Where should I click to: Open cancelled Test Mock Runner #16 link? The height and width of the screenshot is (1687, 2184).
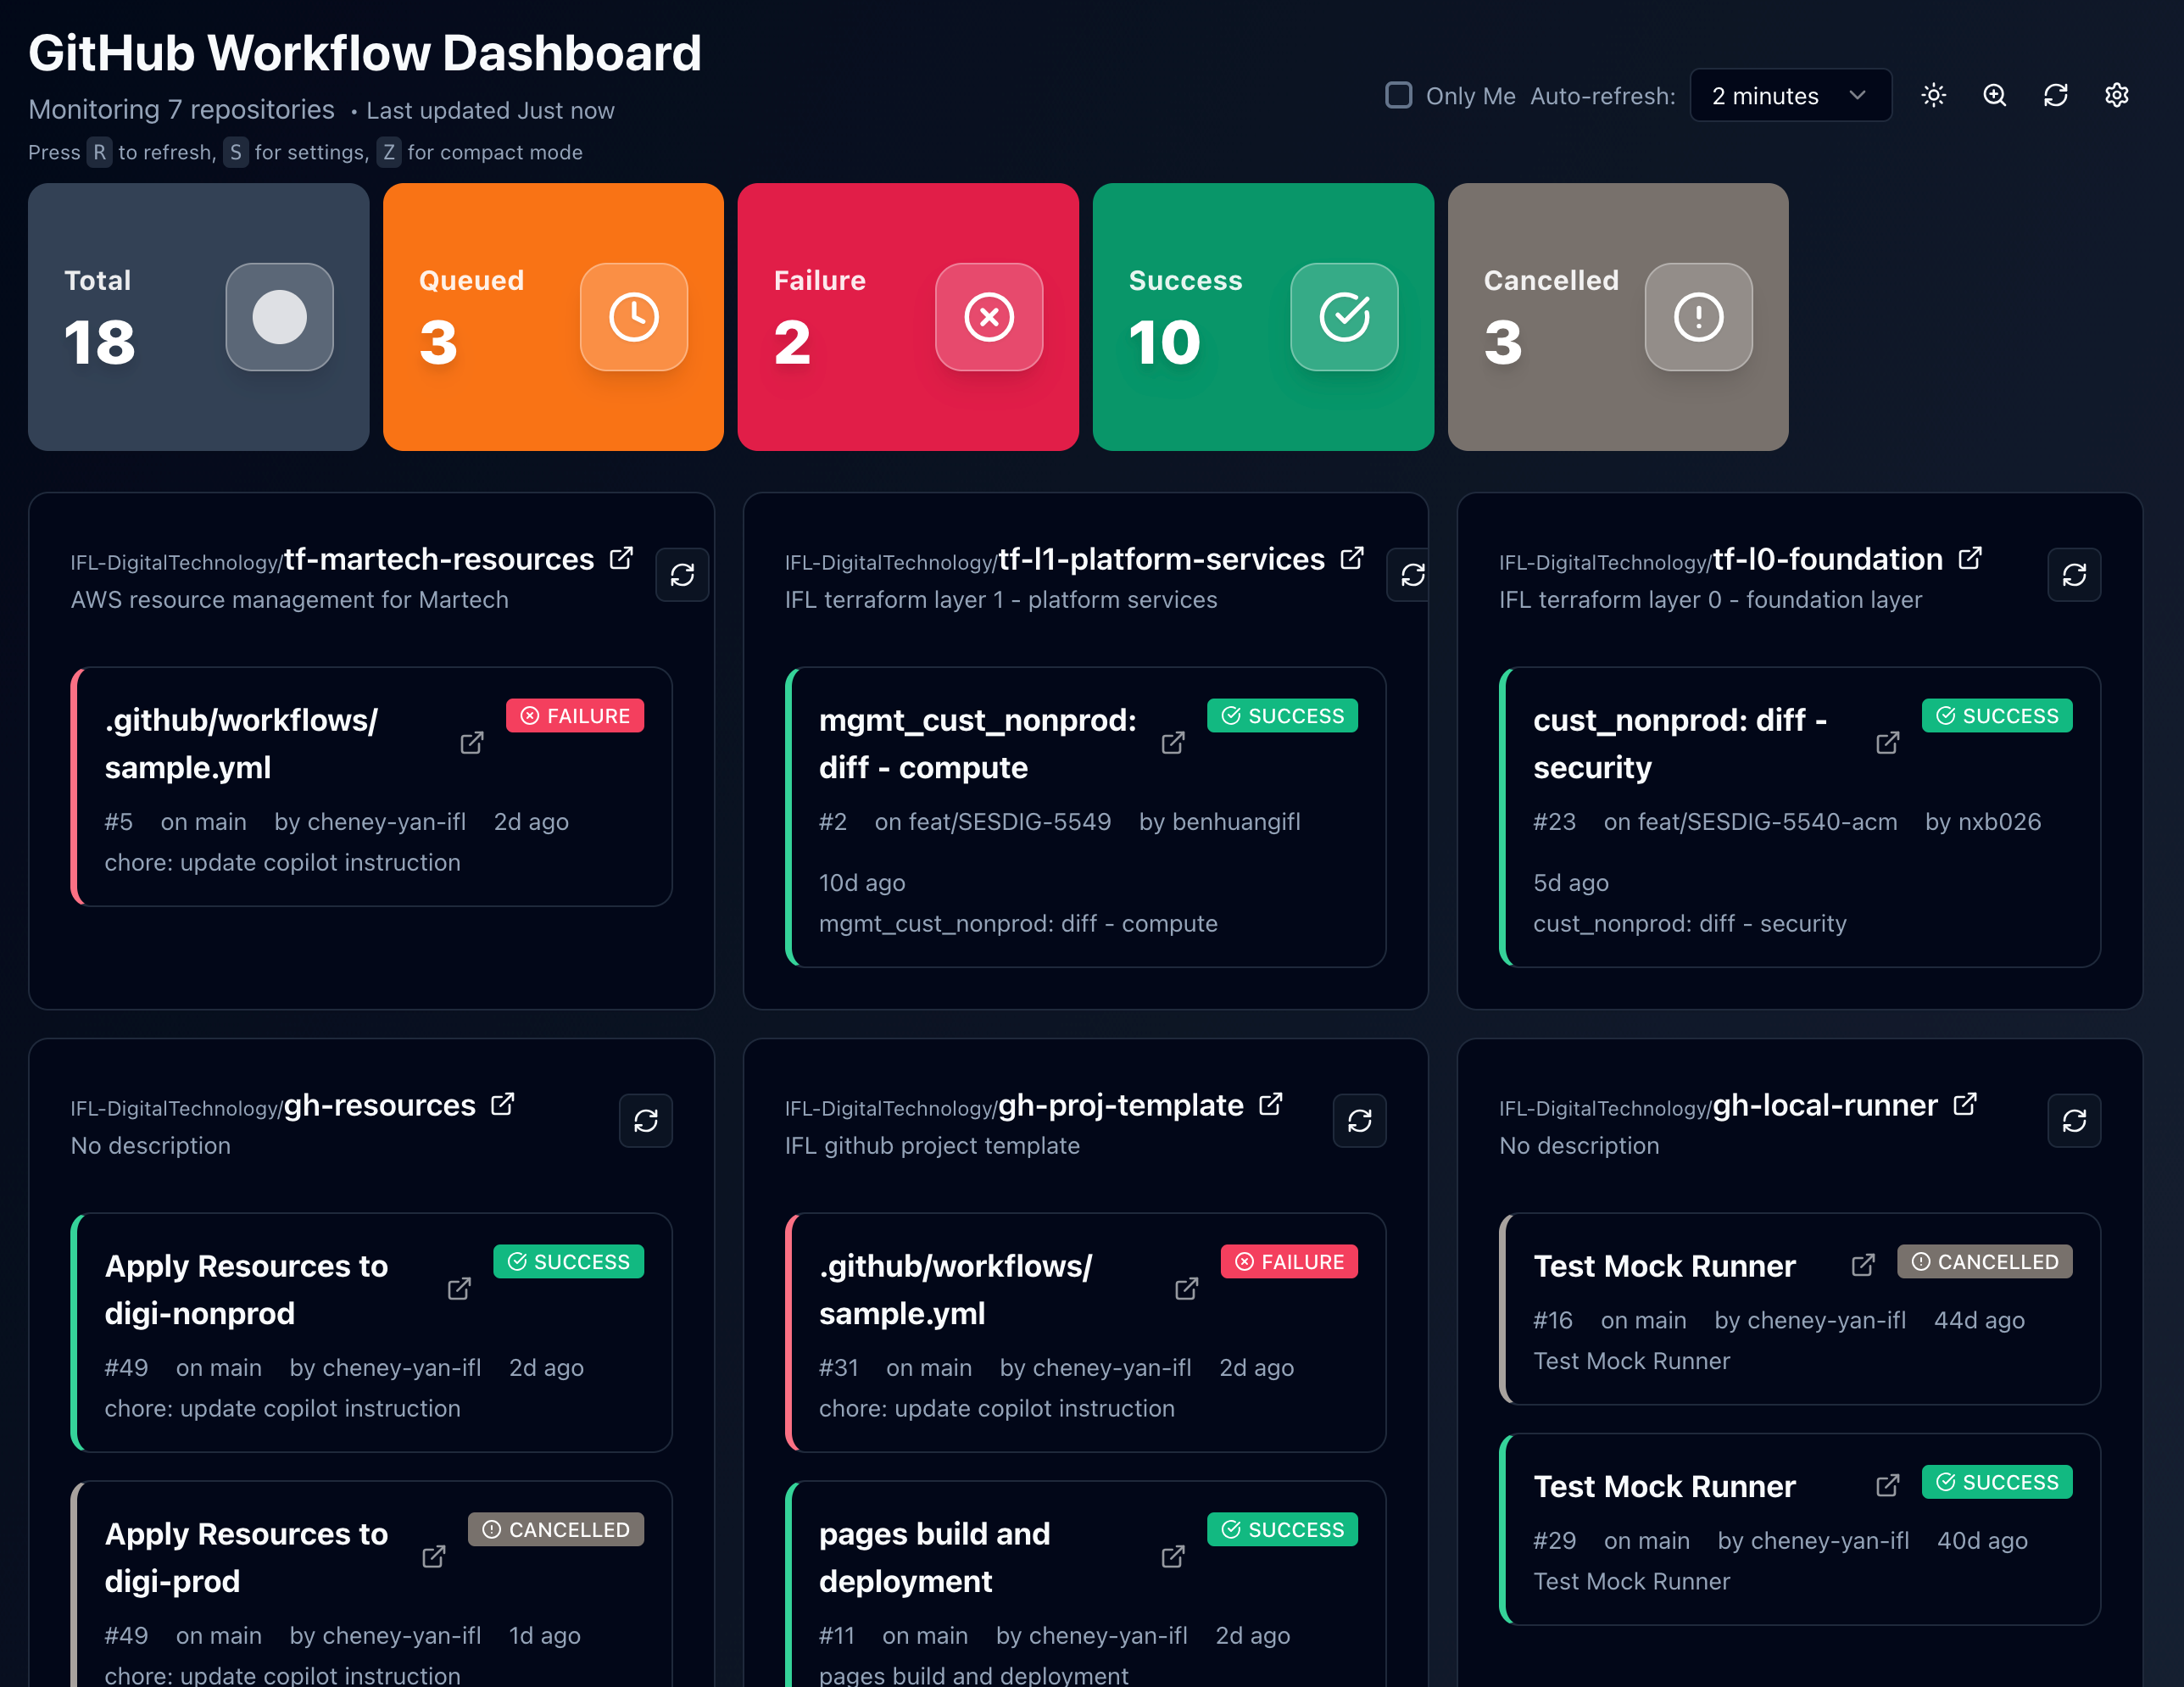tap(1863, 1265)
